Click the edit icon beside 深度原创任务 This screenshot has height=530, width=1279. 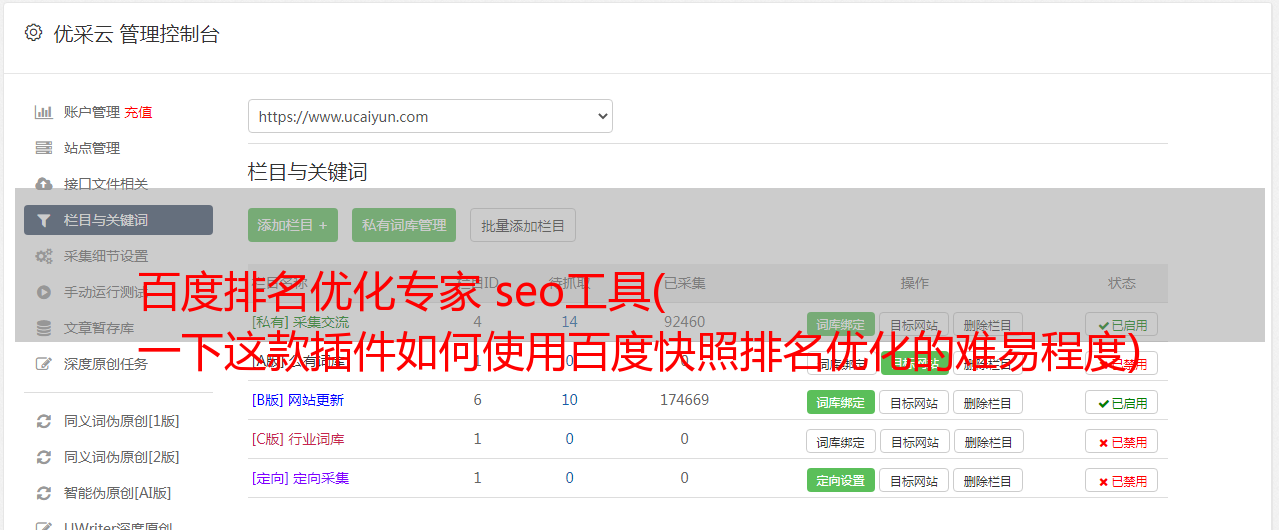point(44,364)
